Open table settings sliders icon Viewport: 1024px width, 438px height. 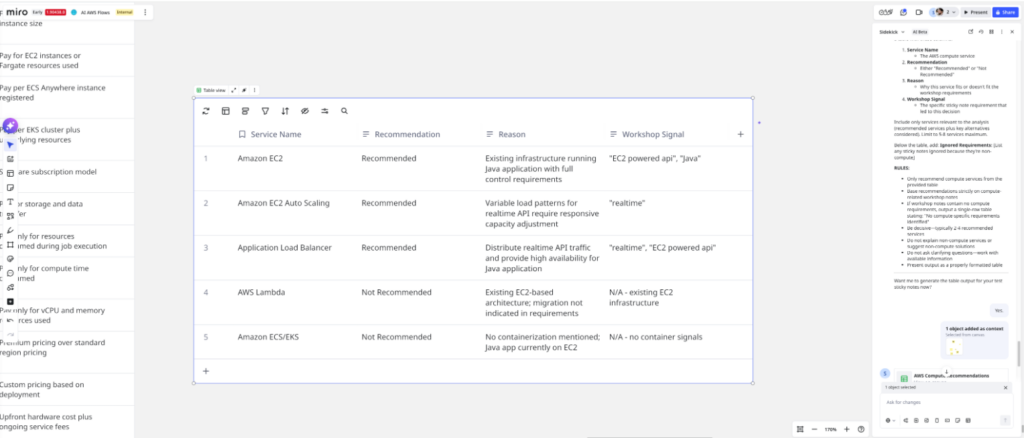point(325,111)
